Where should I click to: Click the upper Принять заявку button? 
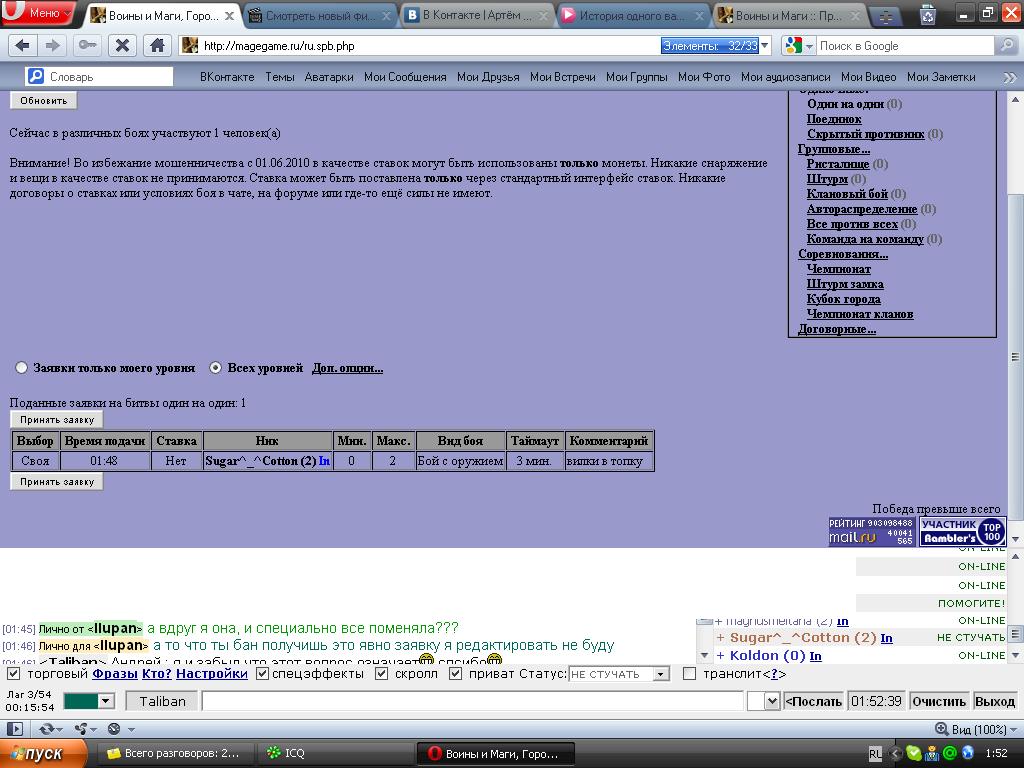(x=57, y=419)
